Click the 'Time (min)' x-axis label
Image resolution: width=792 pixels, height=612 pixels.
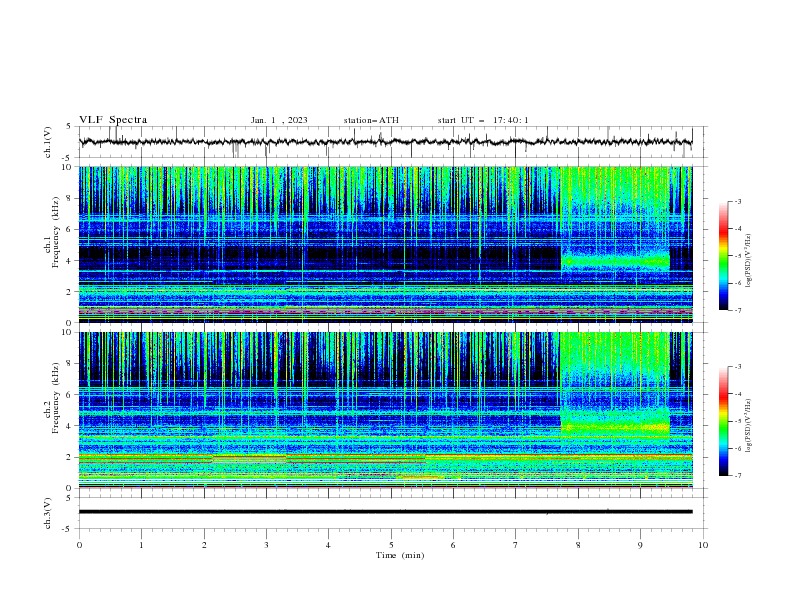click(x=400, y=555)
